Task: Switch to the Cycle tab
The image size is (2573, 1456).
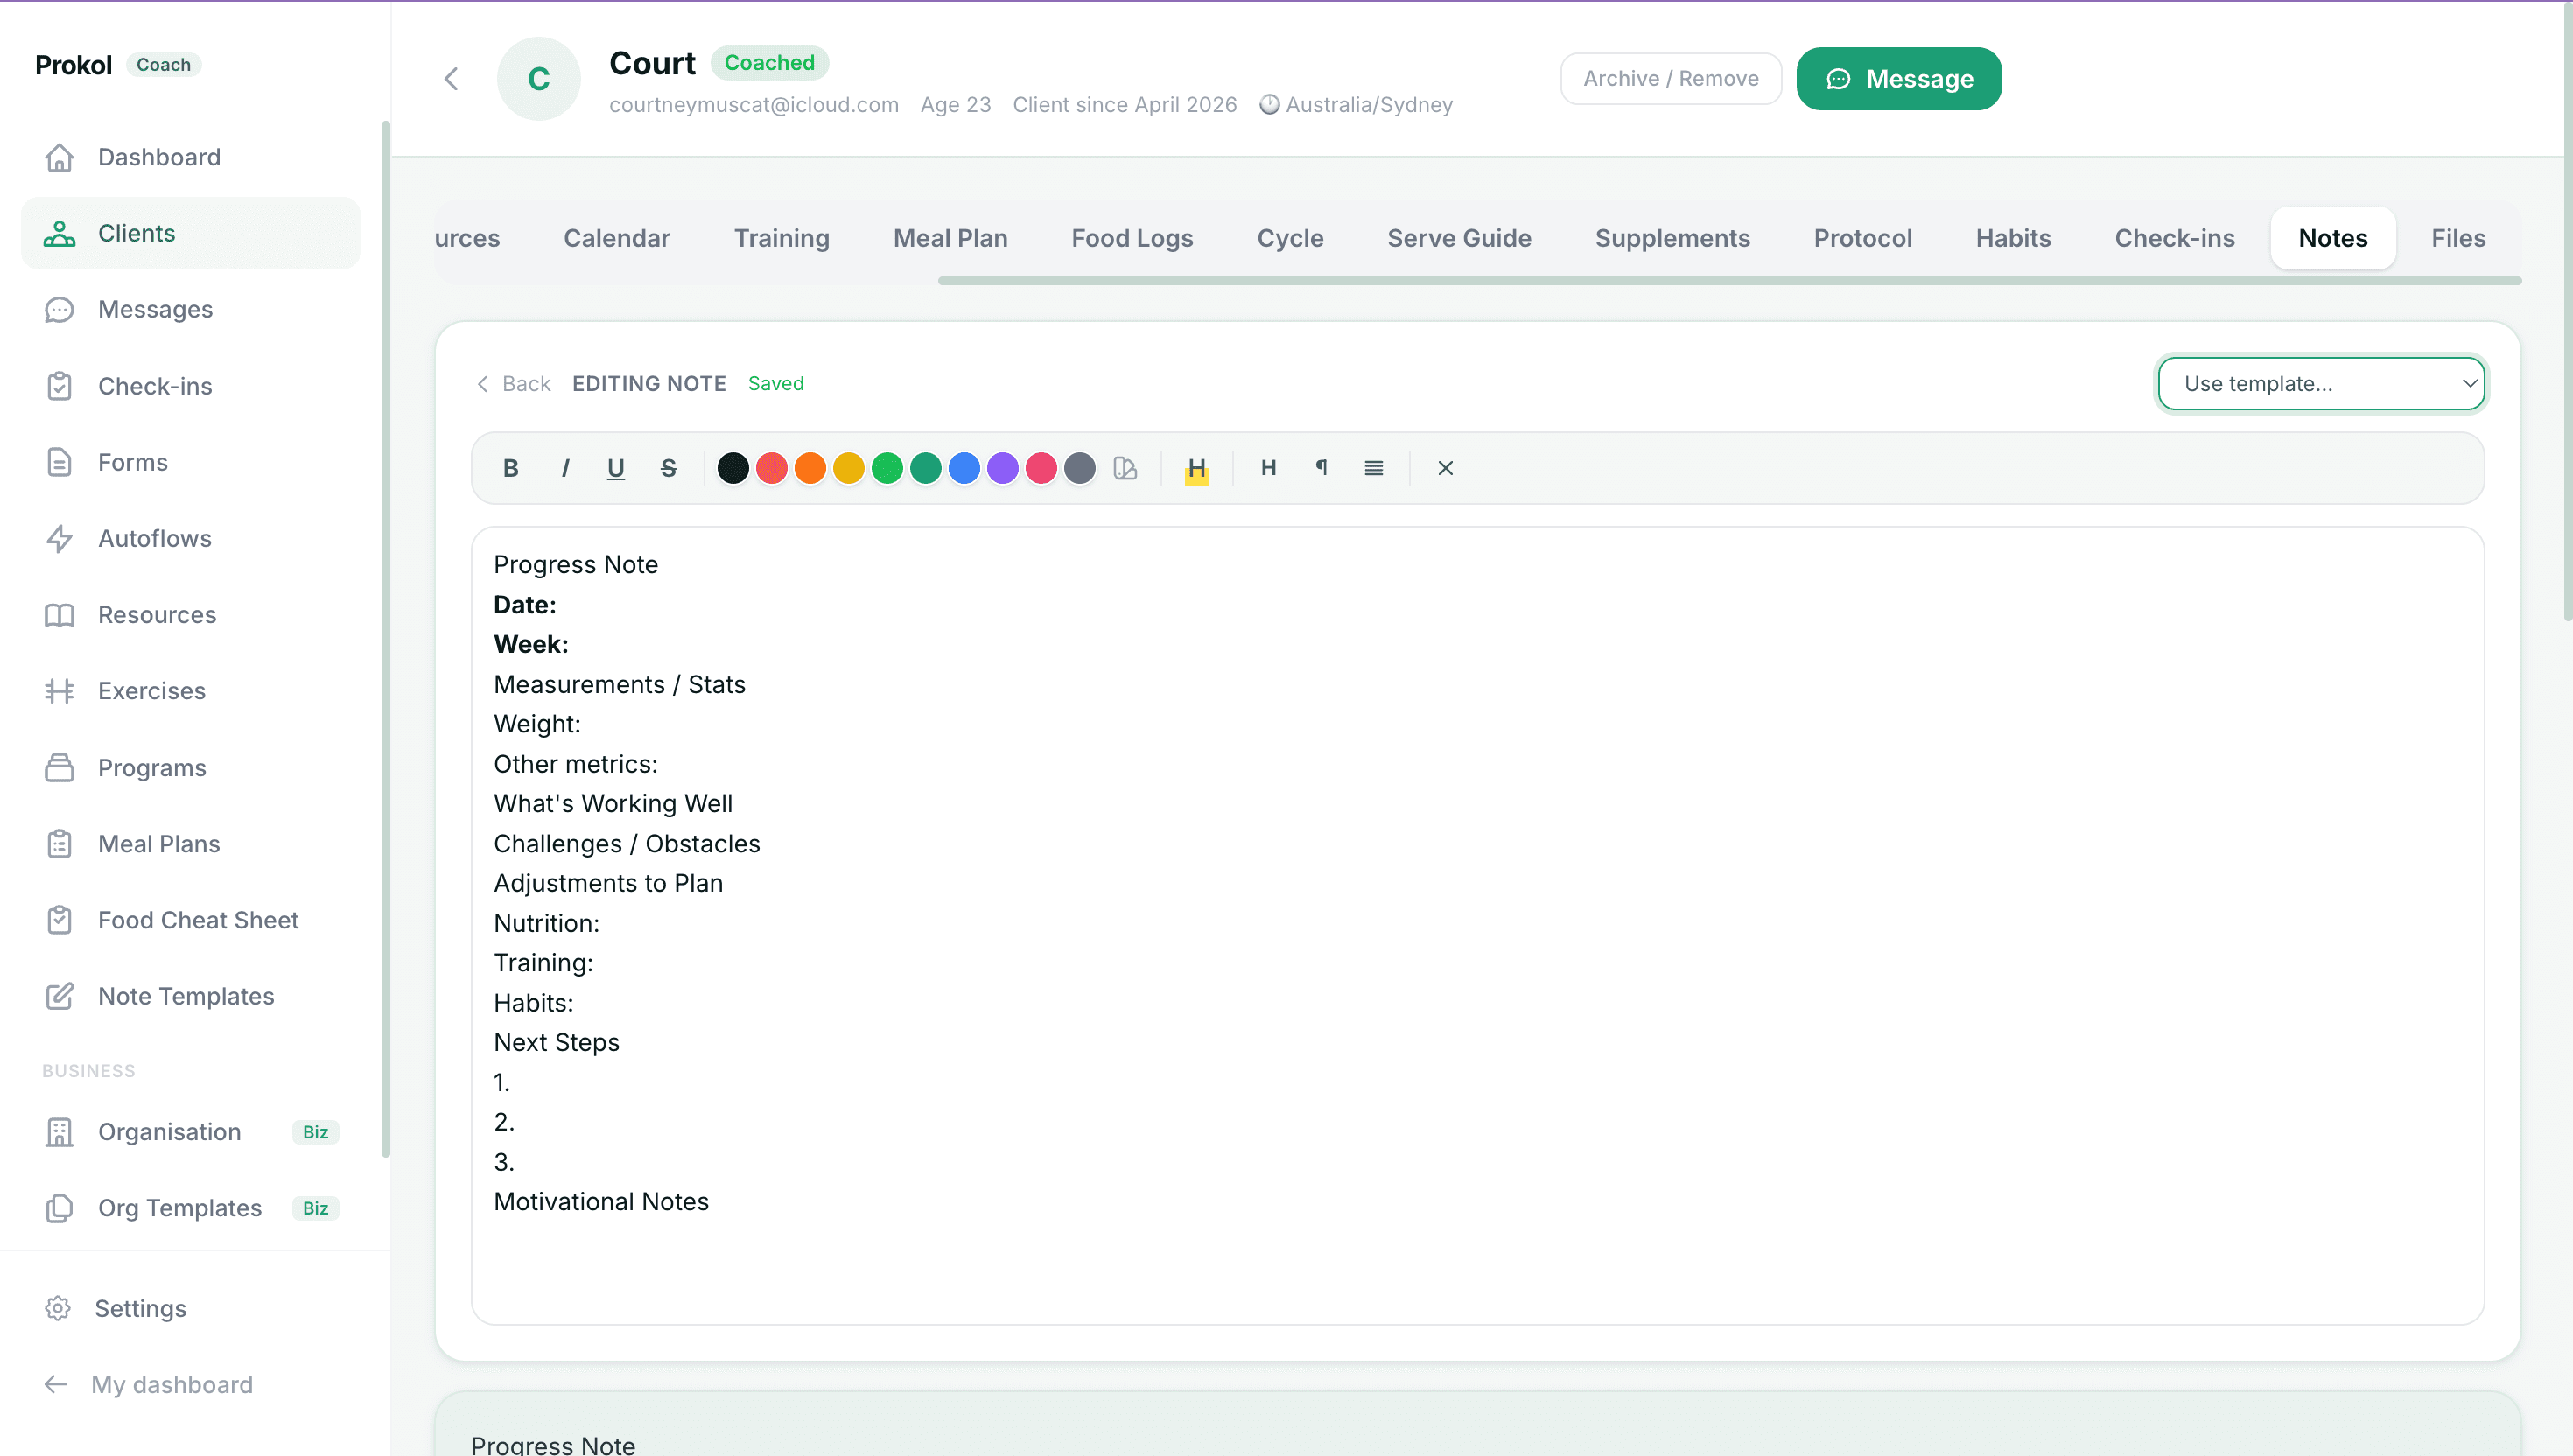Action: [1290, 238]
